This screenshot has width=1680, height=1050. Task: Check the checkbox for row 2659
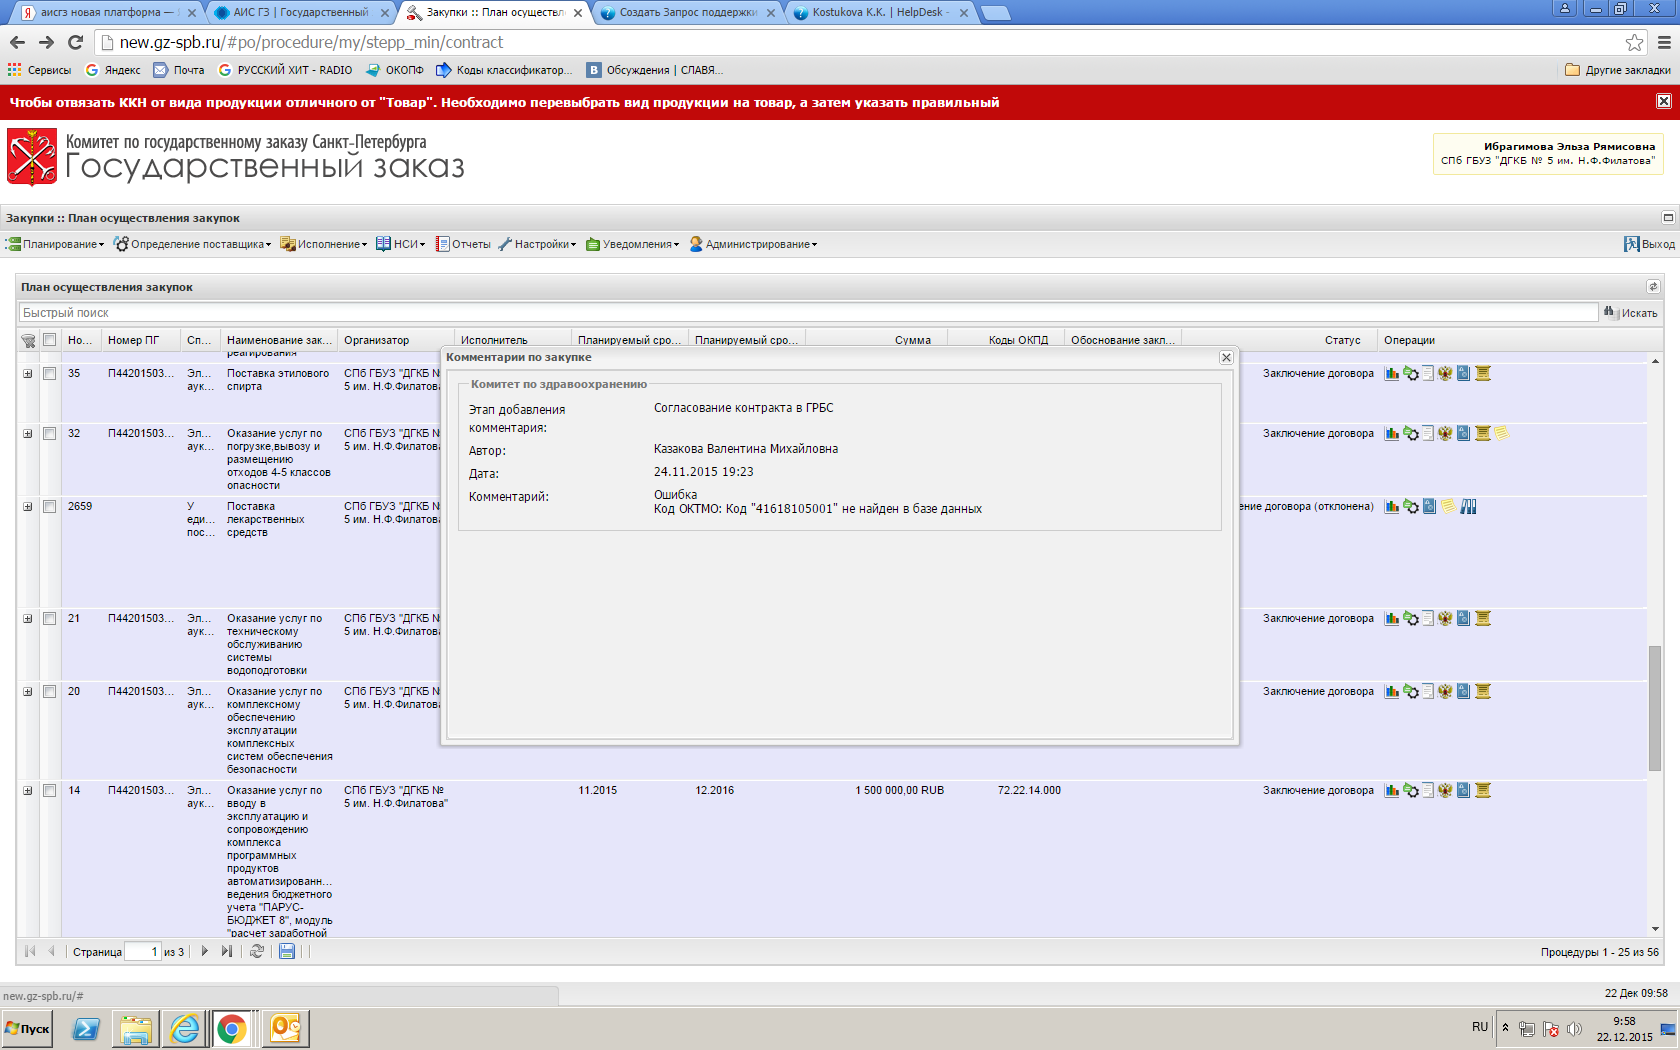click(x=49, y=507)
